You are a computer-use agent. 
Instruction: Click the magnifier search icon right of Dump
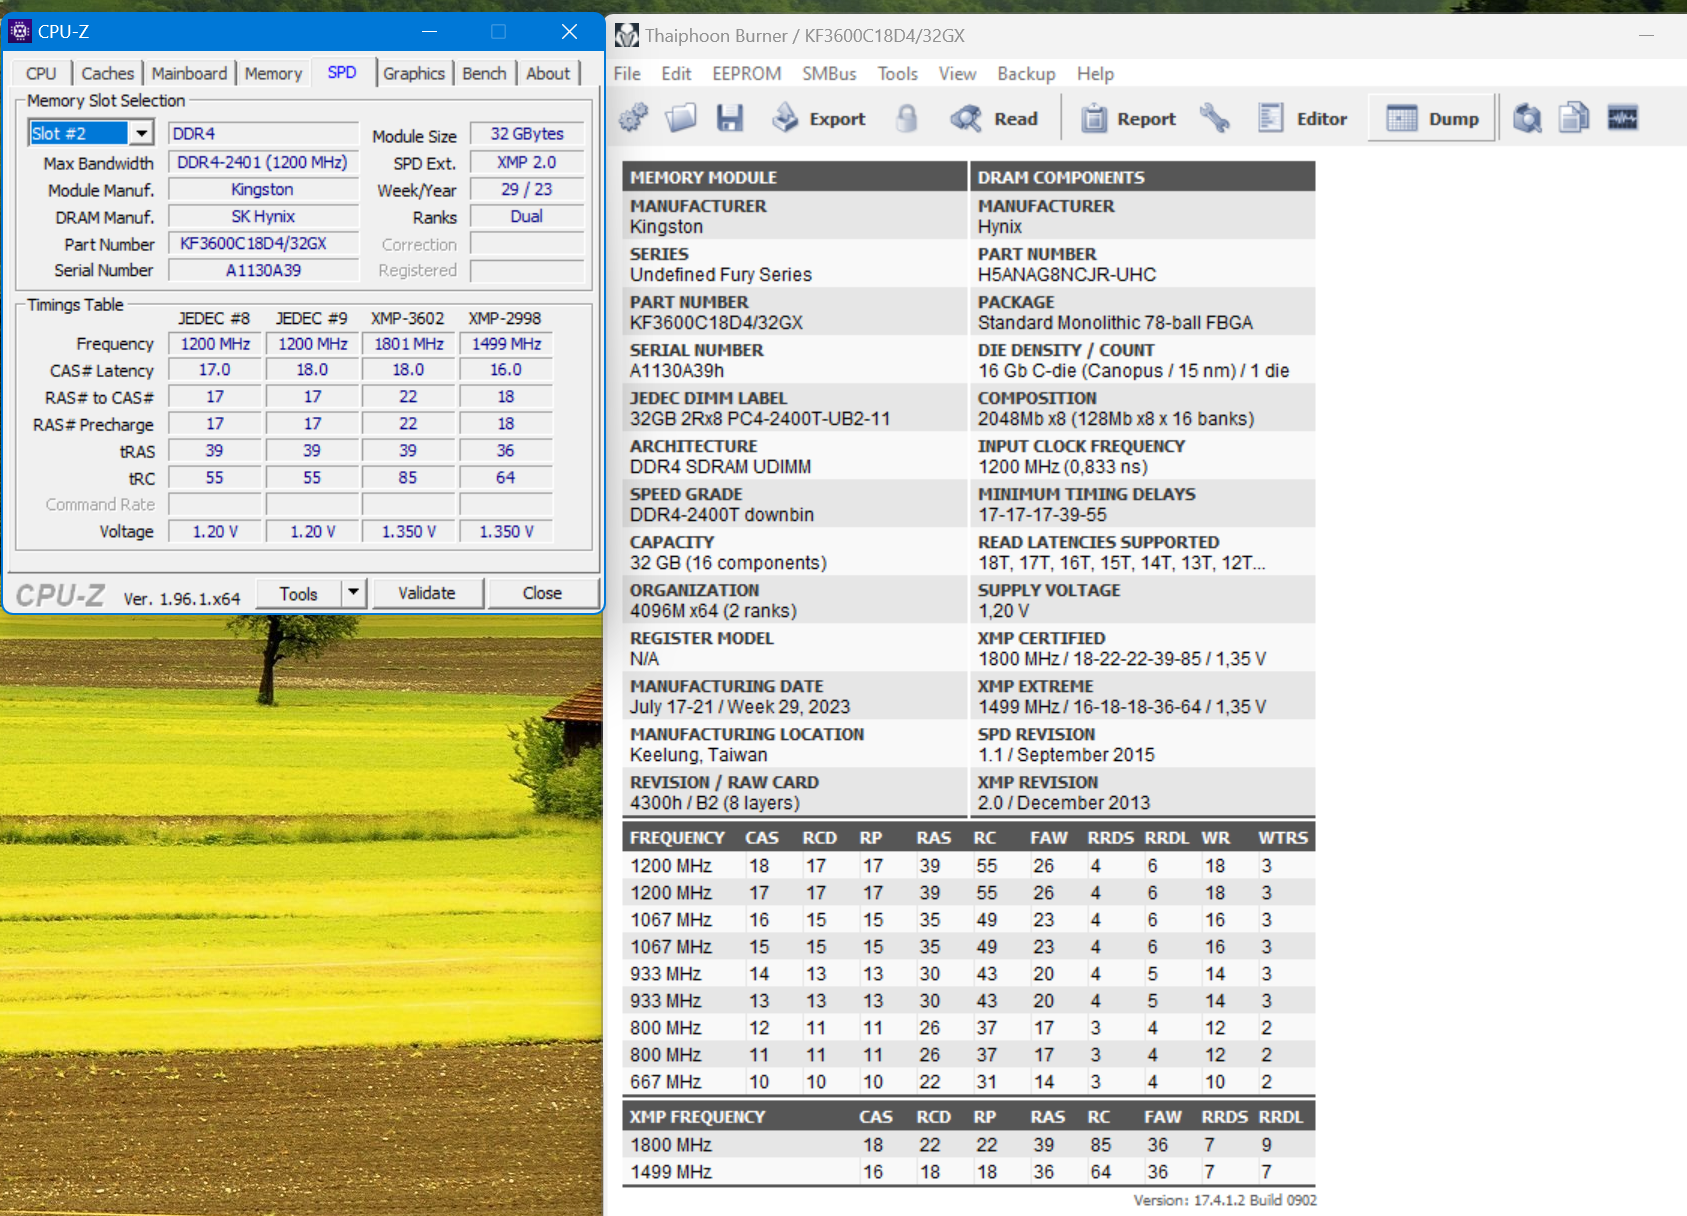click(1527, 118)
